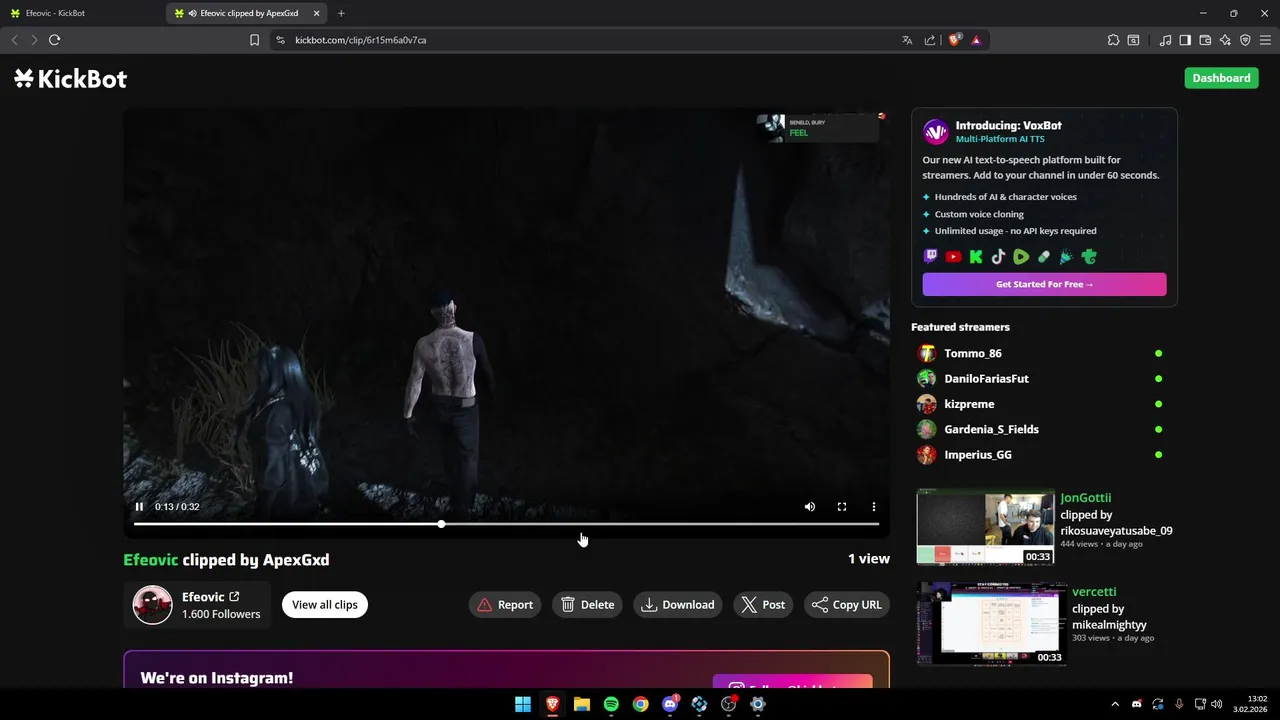
Task: Open browser extensions puzzle icon
Action: [x=1113, y=40]
